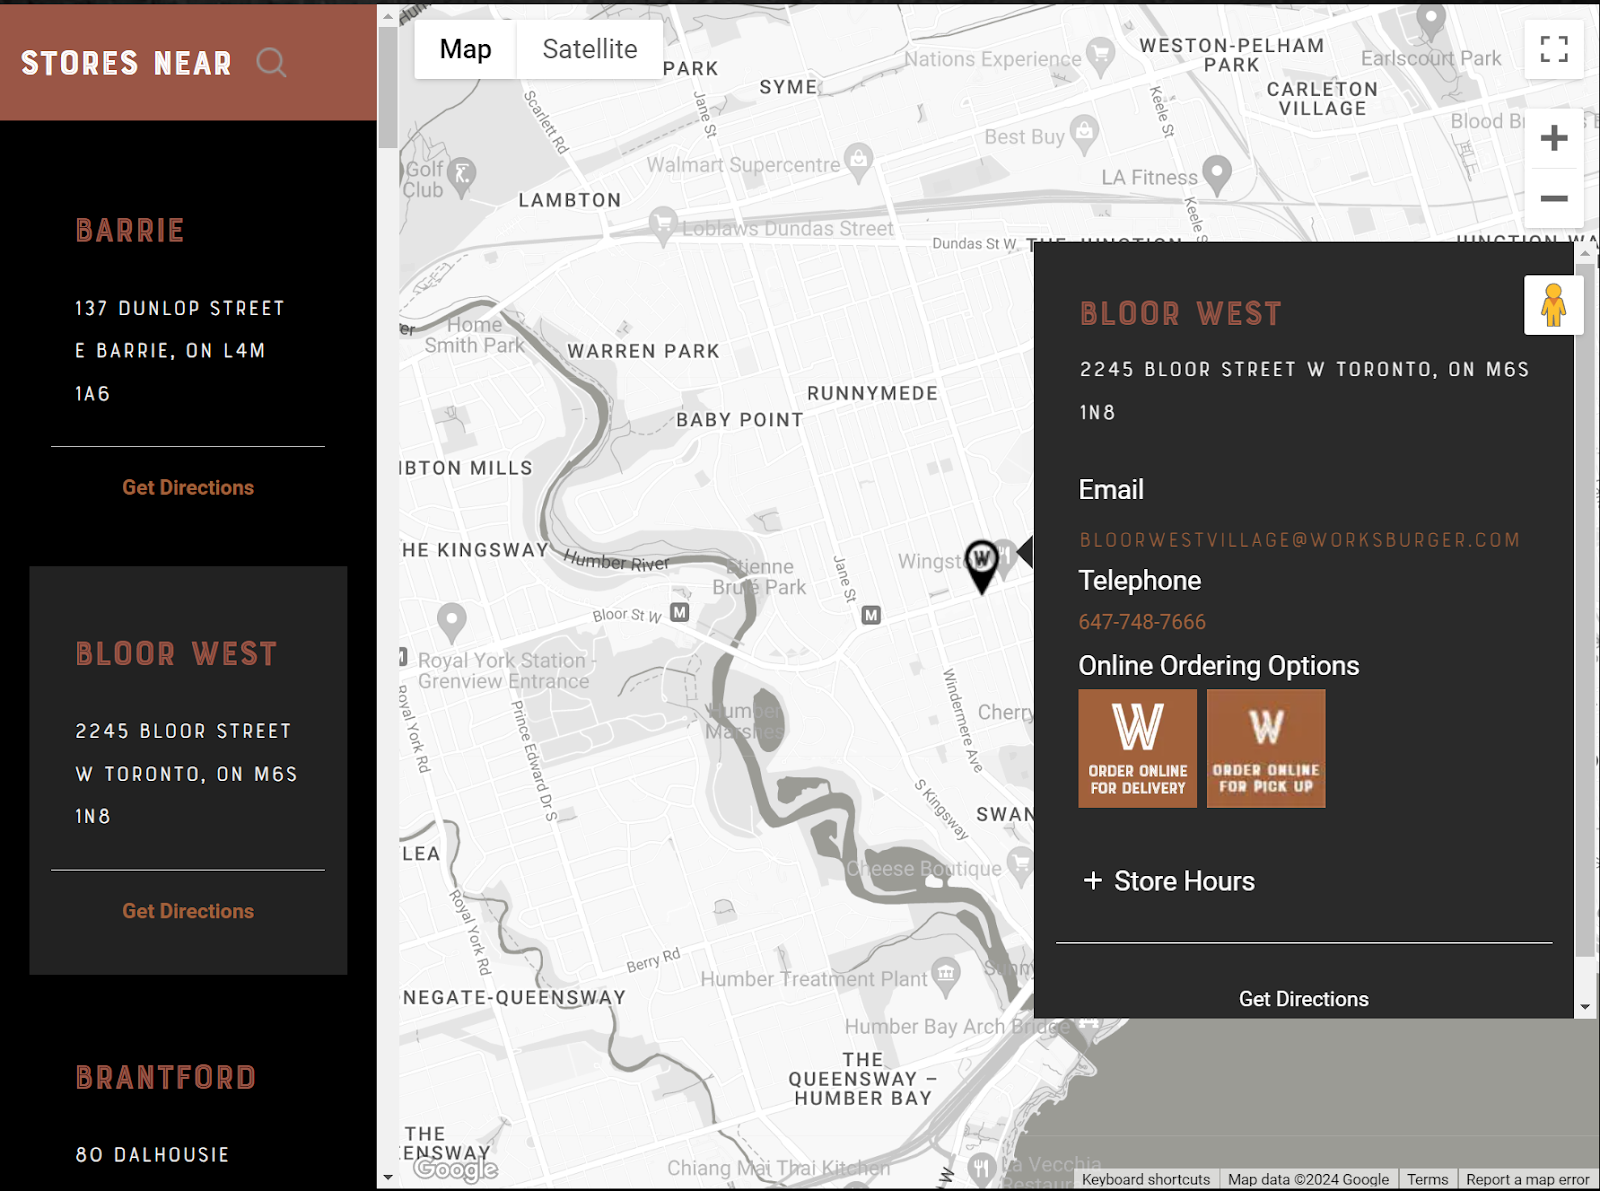1600x1191 pixels.
Task: Open the Walmart Supercentre map pin
Action: (858, 163)
